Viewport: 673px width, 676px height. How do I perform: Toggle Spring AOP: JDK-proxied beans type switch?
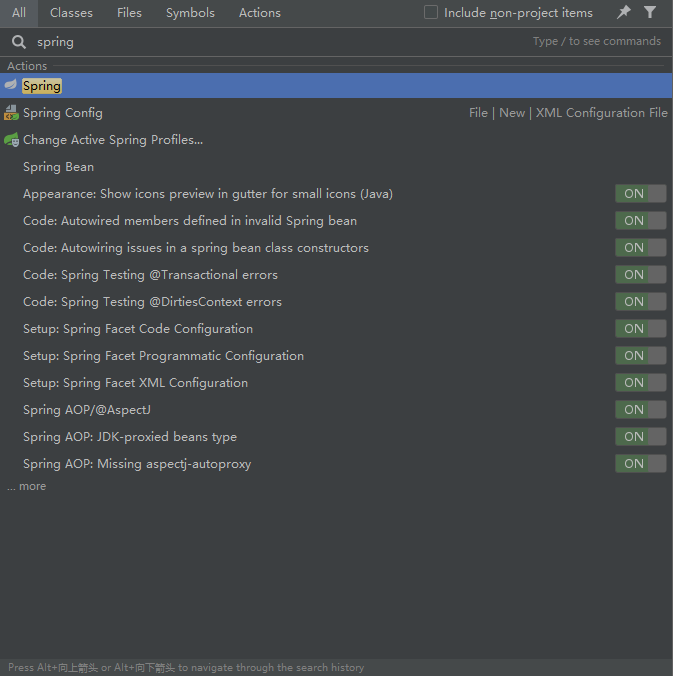tap(640, 437)
